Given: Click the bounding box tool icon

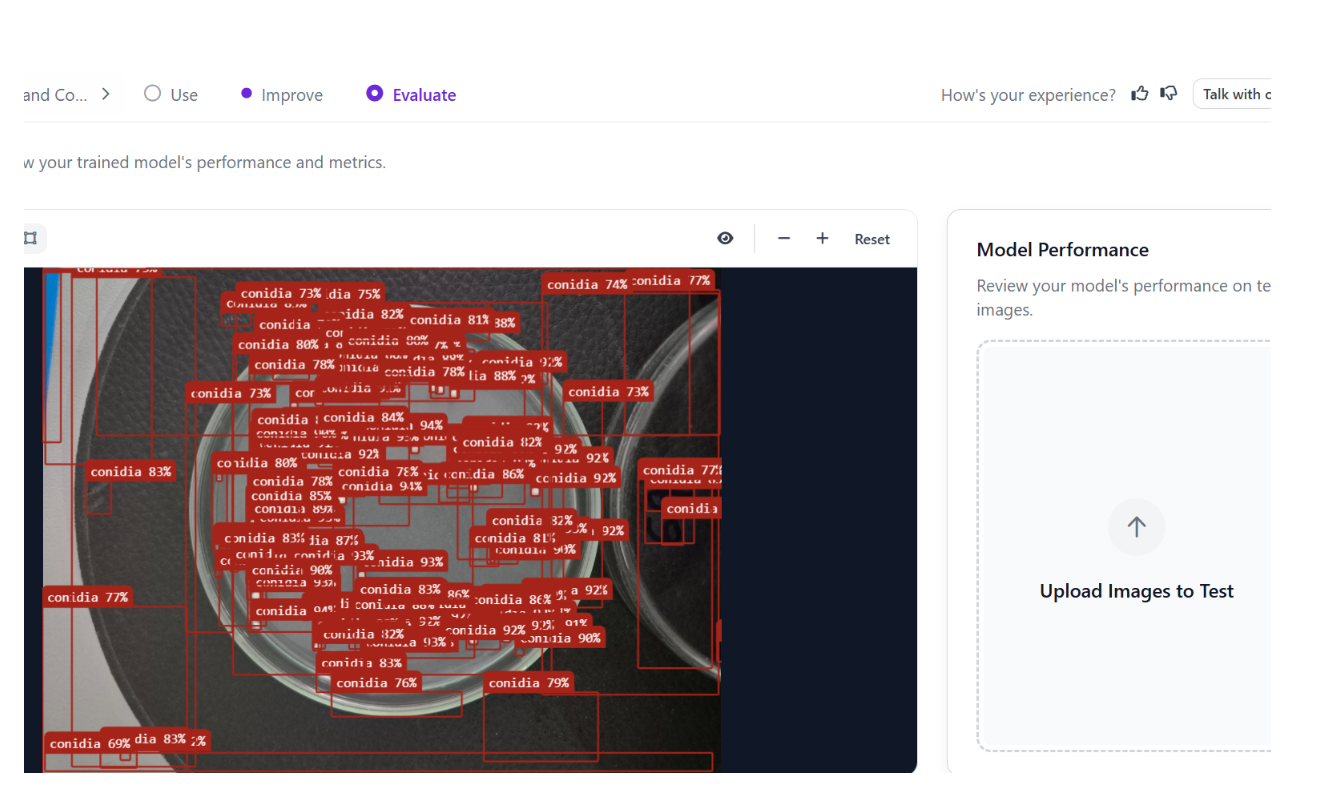Looking at the screenshot, I should click(x=30, y=238).
